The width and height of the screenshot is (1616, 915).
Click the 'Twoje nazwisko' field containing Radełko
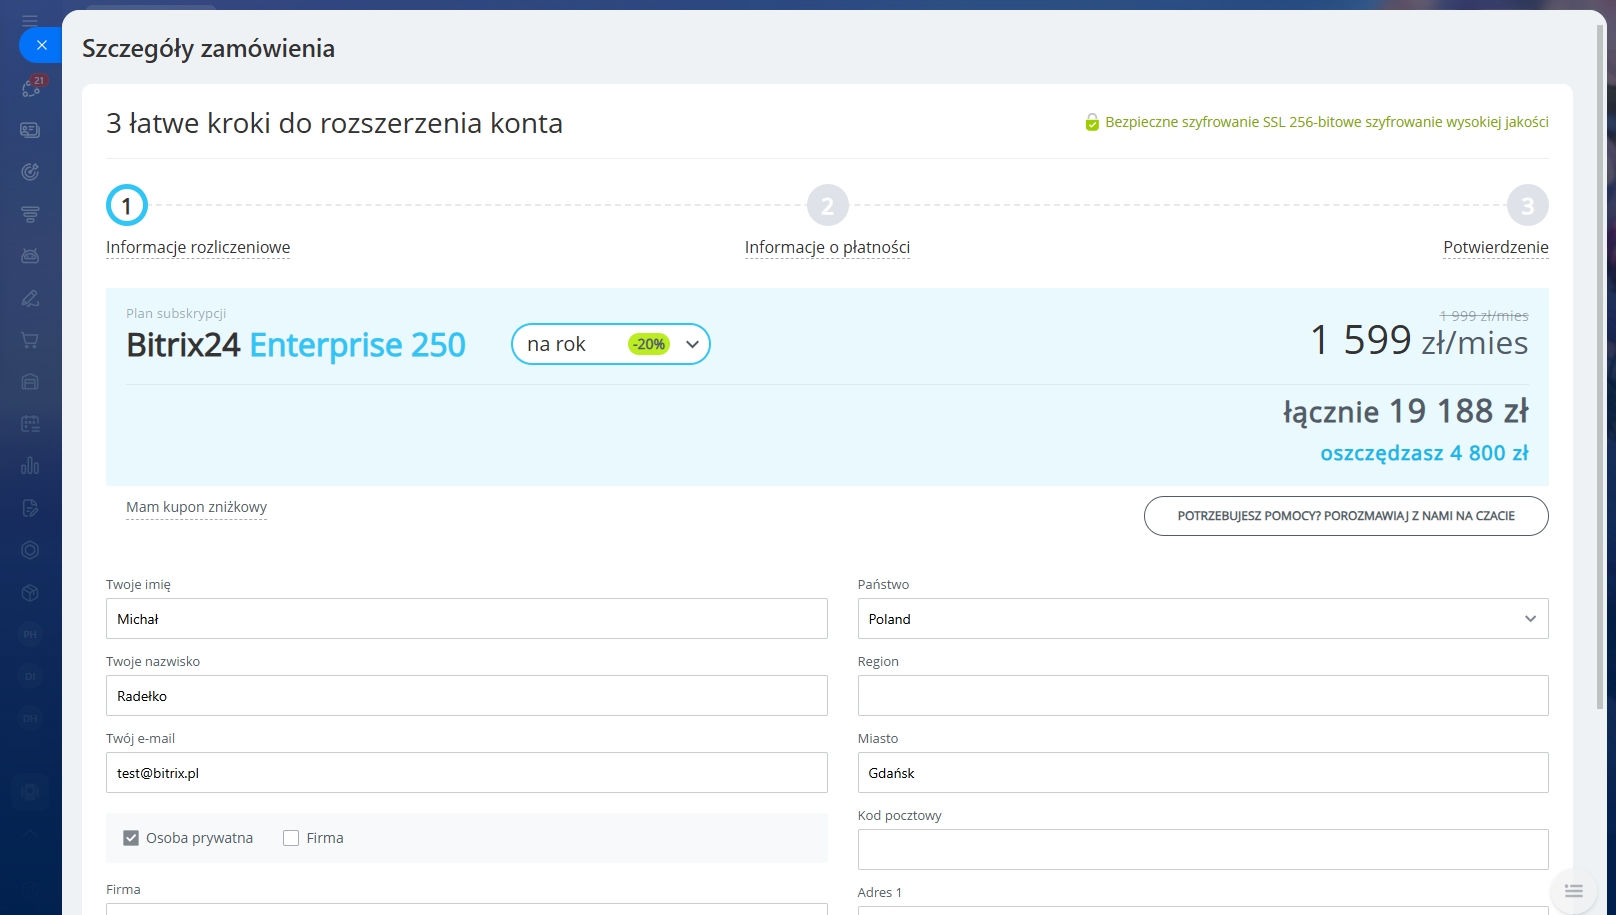pos(467,696)
